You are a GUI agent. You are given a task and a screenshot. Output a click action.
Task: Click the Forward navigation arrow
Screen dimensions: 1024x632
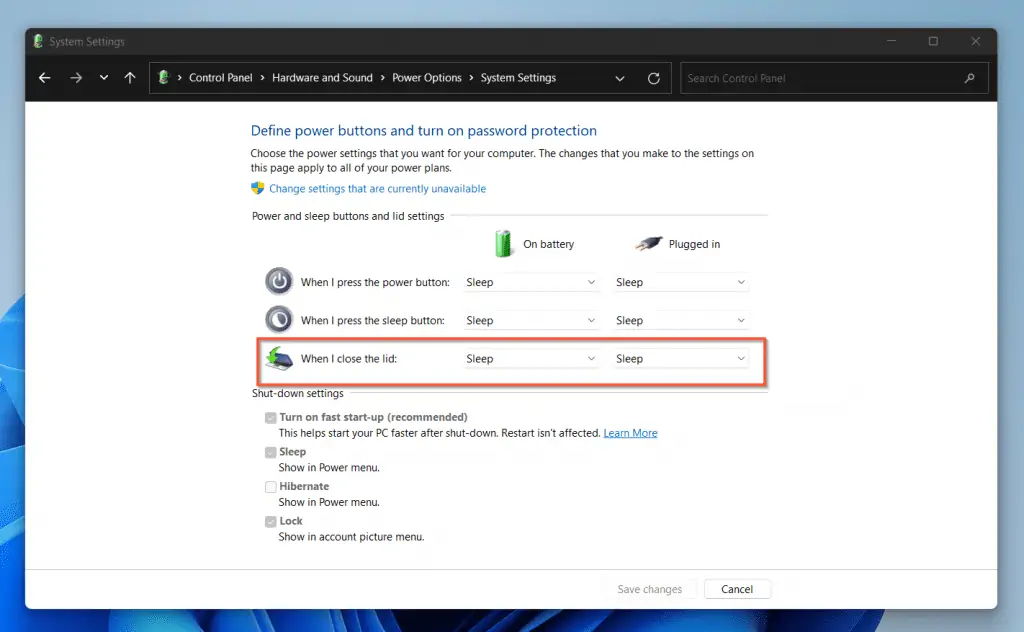[x=76, y=78]
